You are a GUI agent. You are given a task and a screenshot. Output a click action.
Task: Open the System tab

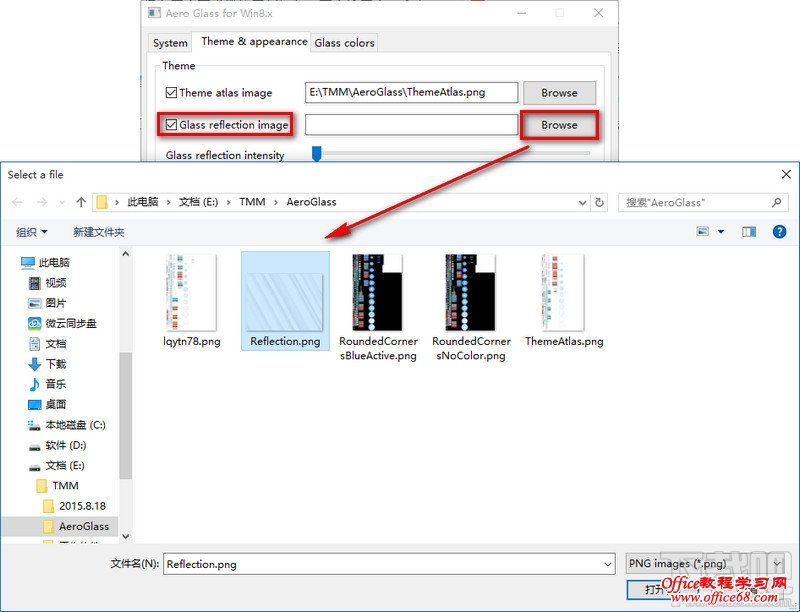coord(169,43)
